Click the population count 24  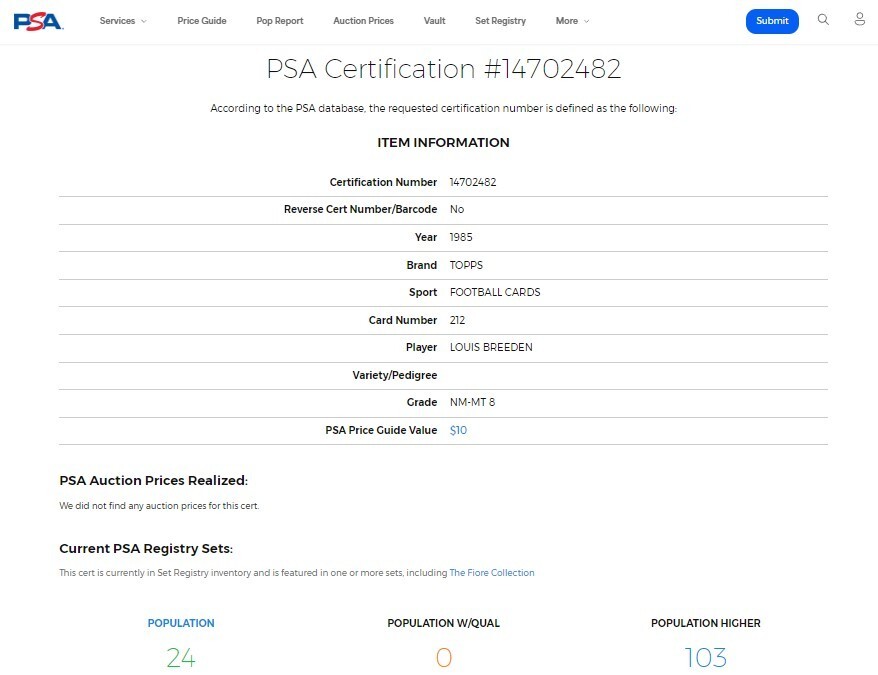point(181,658)
